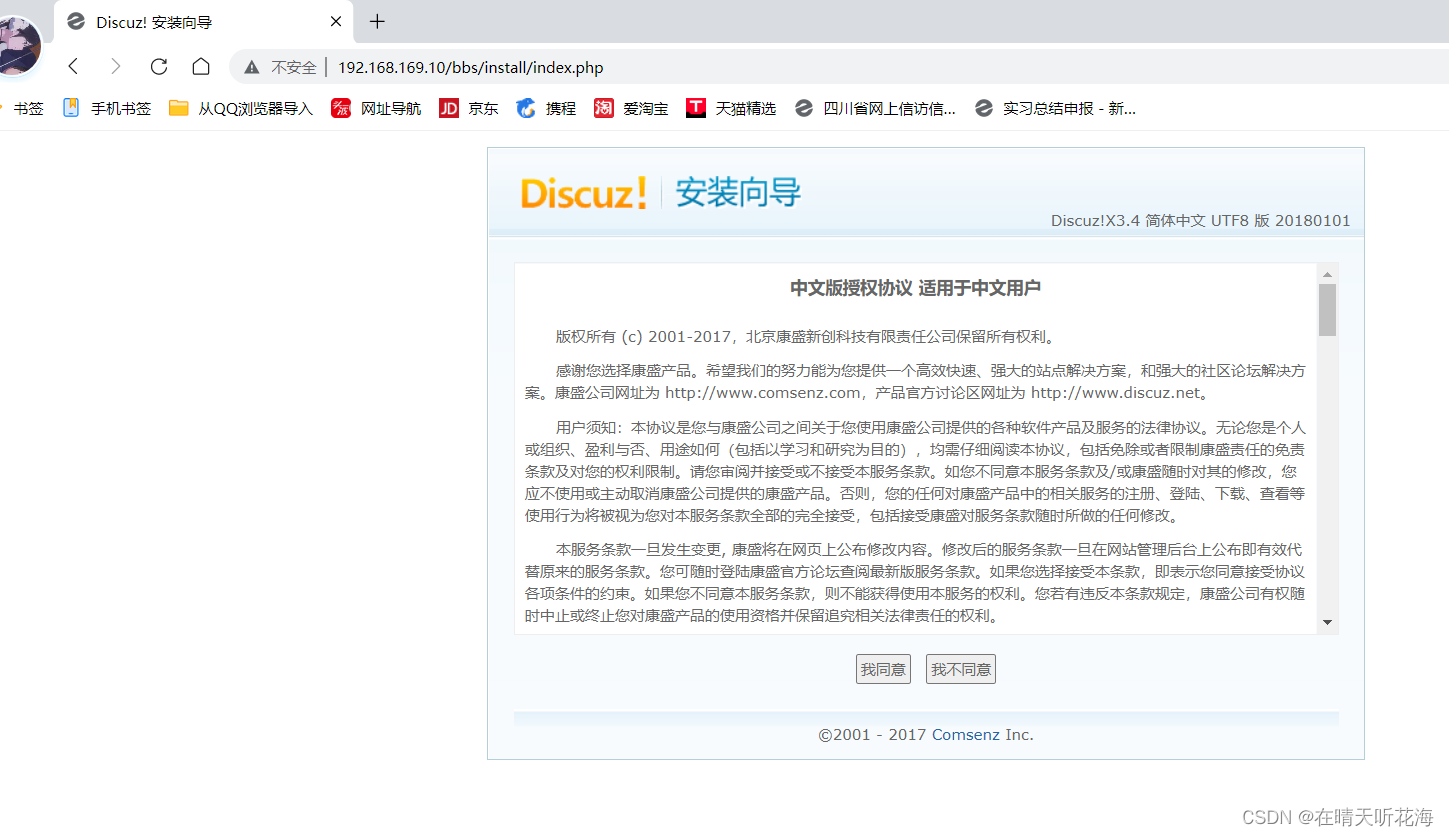Click the 携程 blue dolphin icon
This screenshot has width=1449, height=836.
(x=526, y=108)
